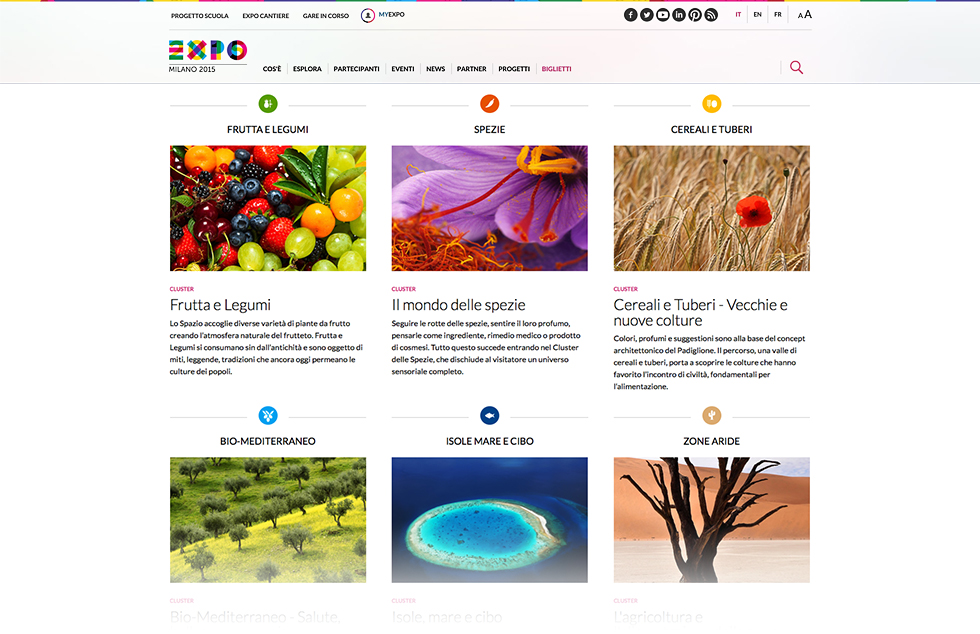Click the spezie description paragraph

point(486,347)
